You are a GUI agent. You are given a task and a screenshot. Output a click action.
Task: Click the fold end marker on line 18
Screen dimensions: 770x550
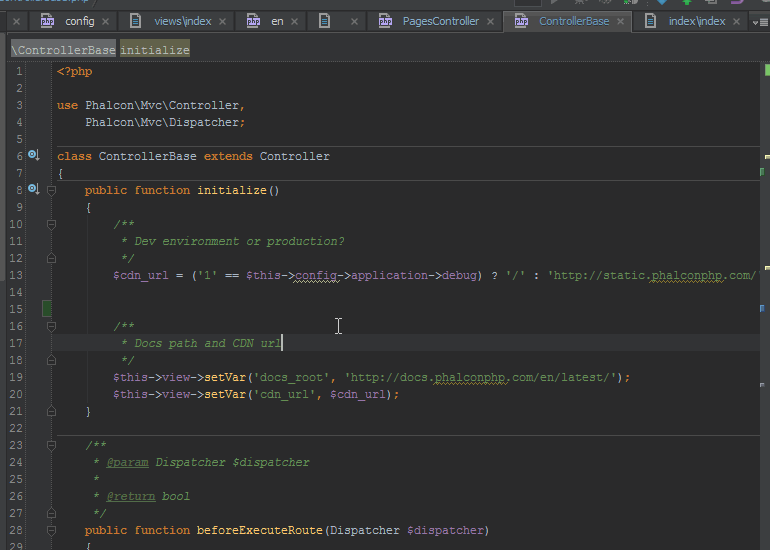coord(51,360)
